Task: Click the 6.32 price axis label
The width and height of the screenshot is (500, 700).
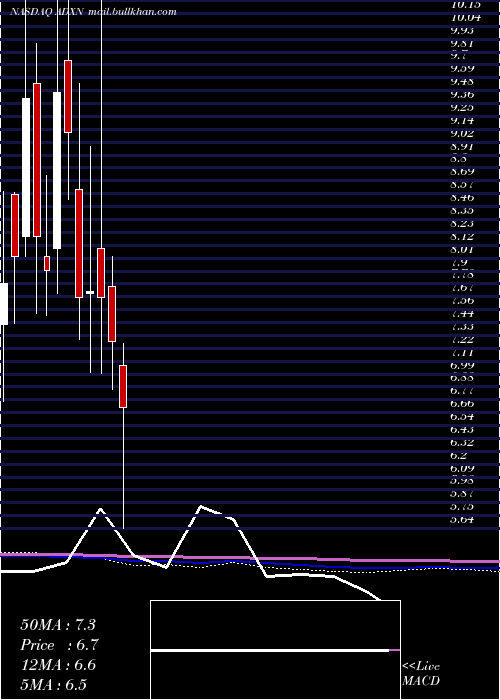Action: (x=462, y=442)
